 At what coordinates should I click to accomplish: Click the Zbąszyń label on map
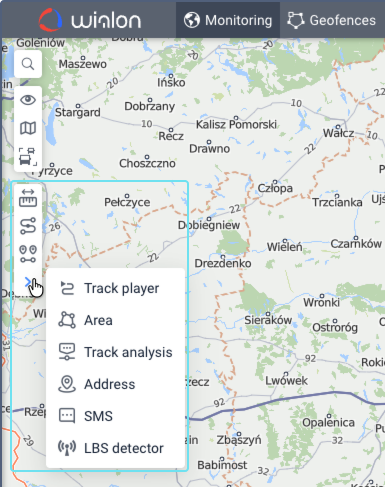click(239, 440)
